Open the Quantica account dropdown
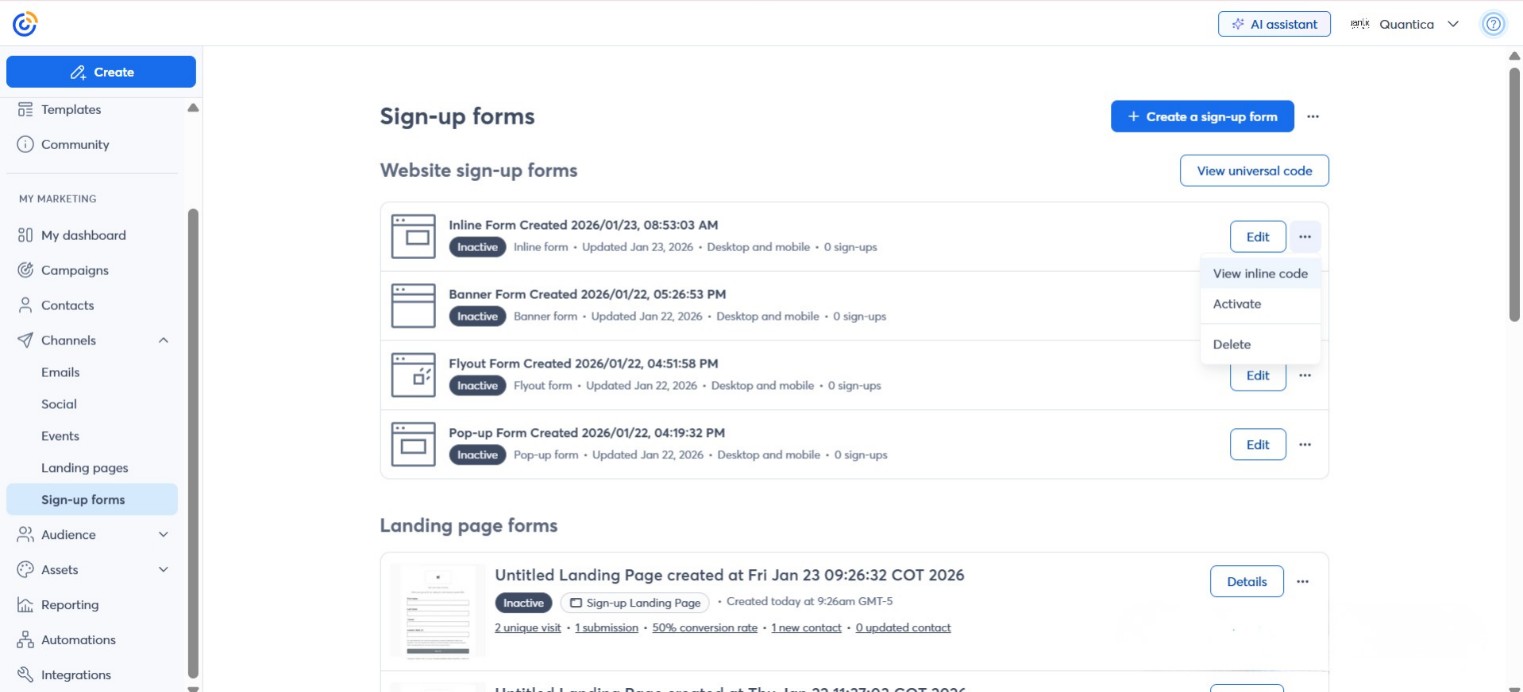The height and width of the screenshot is (692, 1523). (1405, 24)
